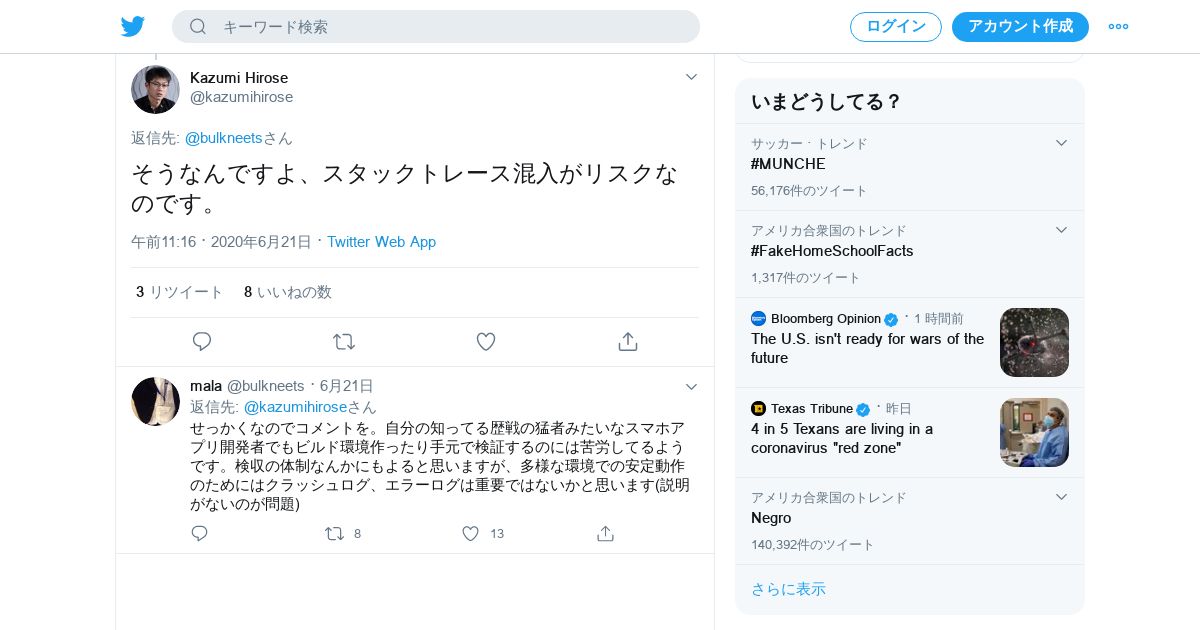This screenshot has height=630, width=1200.
Task: Like Kazumi Hirose's main tweet
Action: [486, 342]
